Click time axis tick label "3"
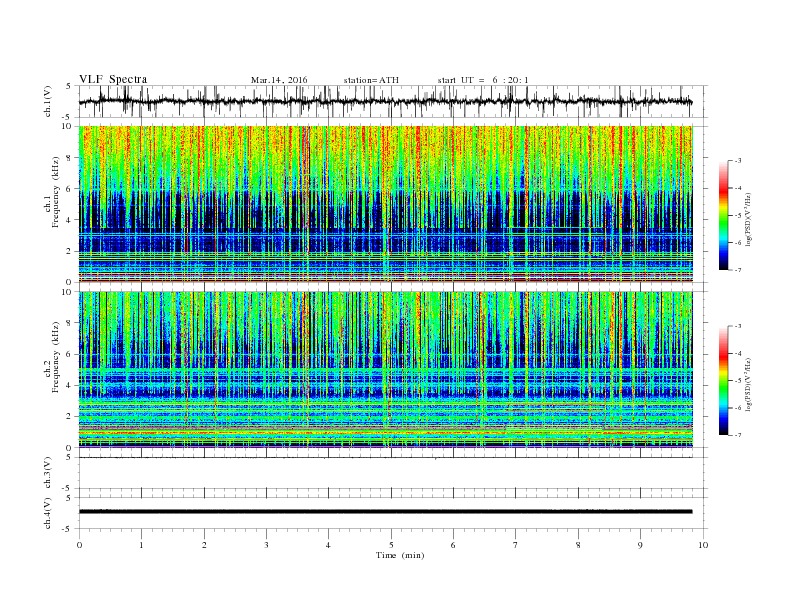This screenshot has width=792, height=612. [266, 545]
